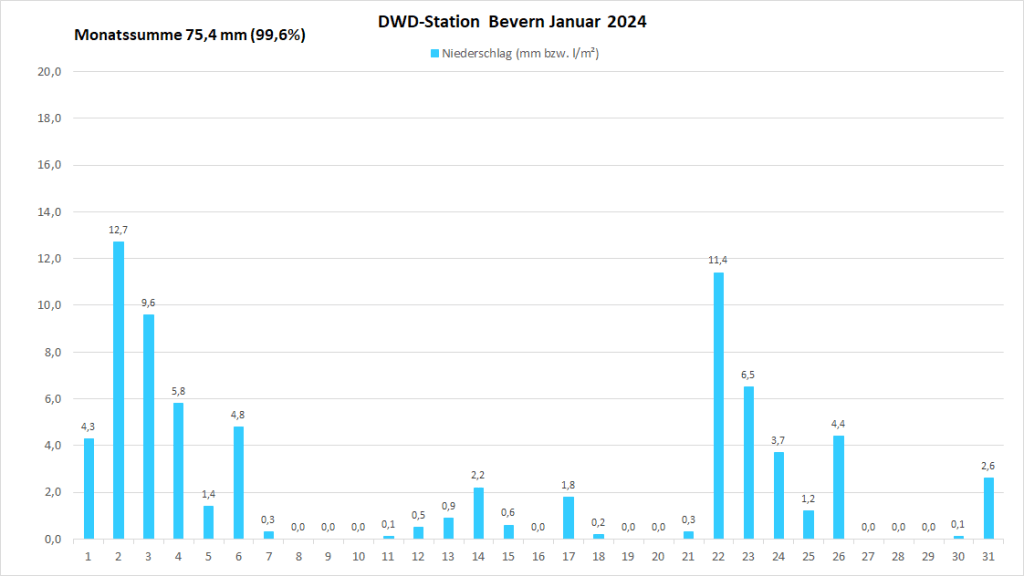The image size is (1024, 576).
Task: Select the day 31 bar valued 2,6
Action: coord(988,508)
